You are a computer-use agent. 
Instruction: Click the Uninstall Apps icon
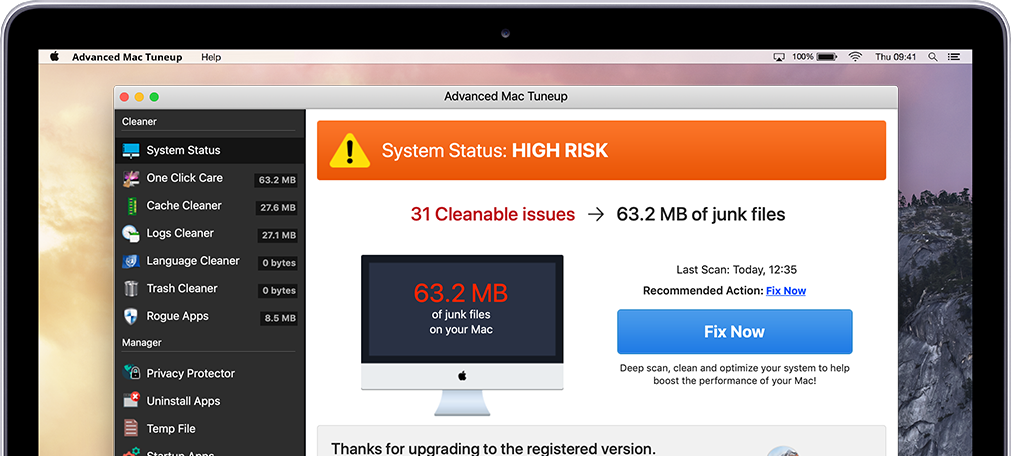click(132, 400)
